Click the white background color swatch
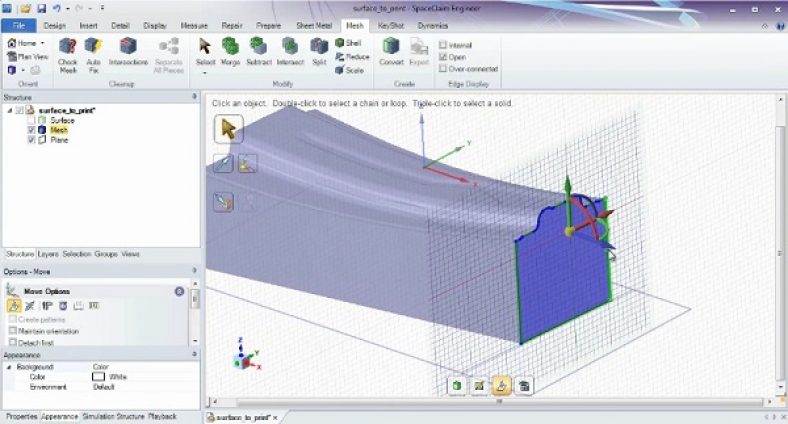This screenshot has height=424, width=788. point(98,377)
